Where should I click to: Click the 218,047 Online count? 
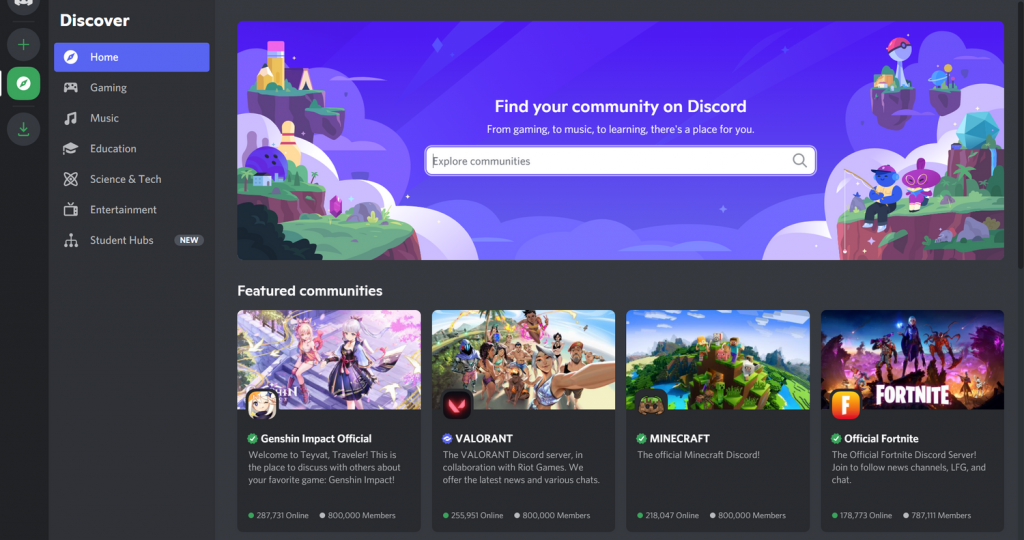tap(671, 515)
